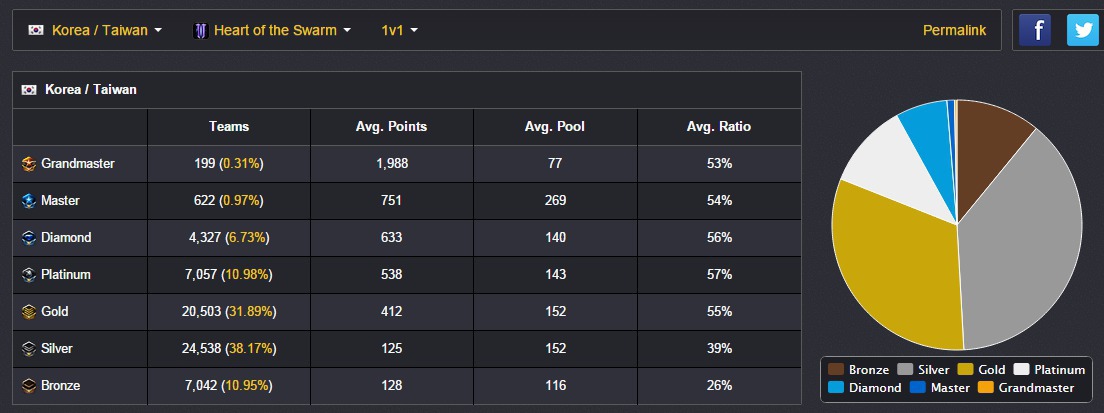Screen dimensions: 1104x413
Task: Click the Diamond league badge icon
Action: pos(29,238)
